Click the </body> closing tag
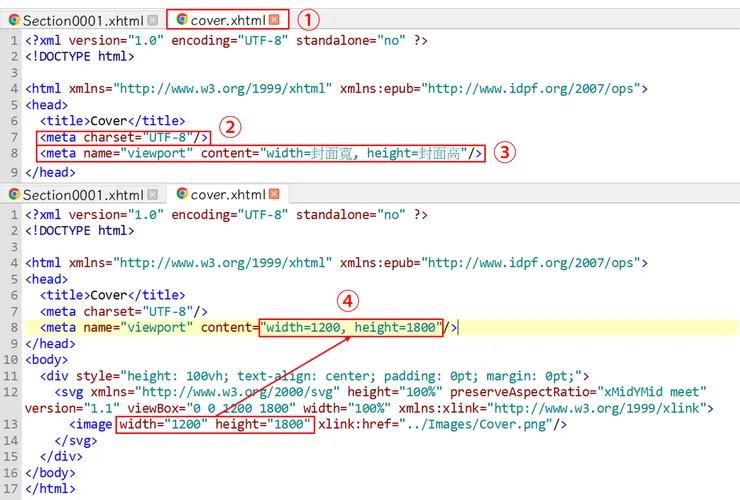 pos(50,473)
